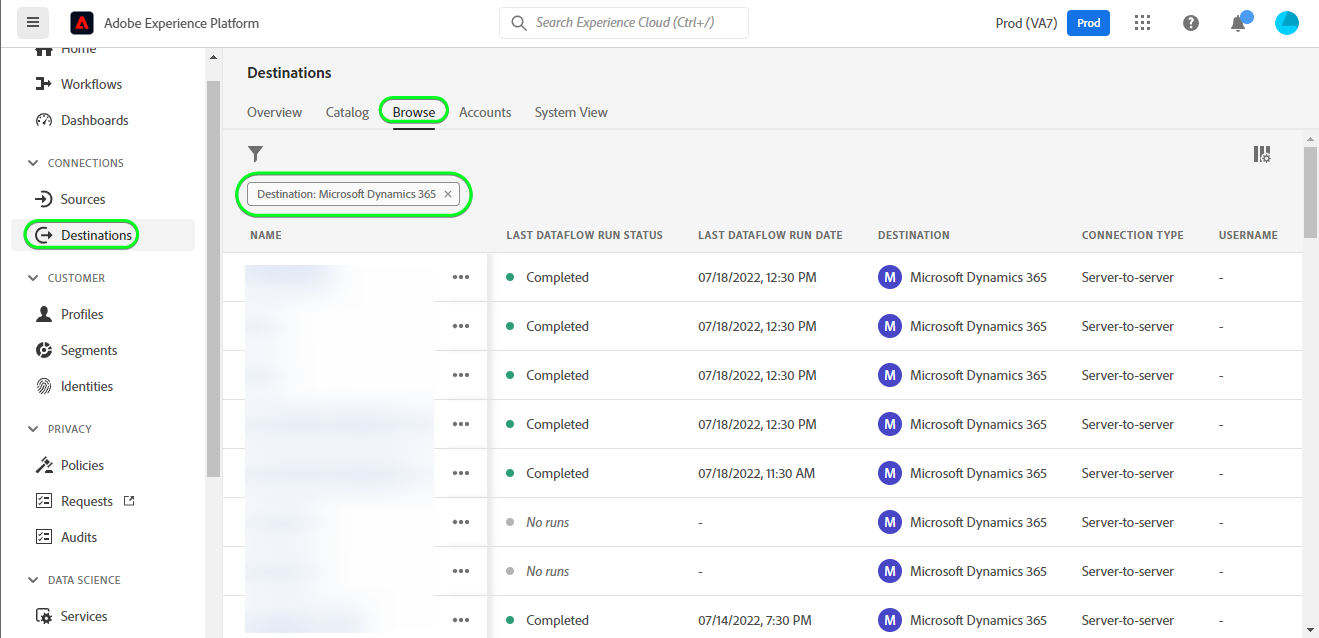Click first 'No runs' status cell
Viewport: 1319px width, 638px height.
click(x=547, y=522)
